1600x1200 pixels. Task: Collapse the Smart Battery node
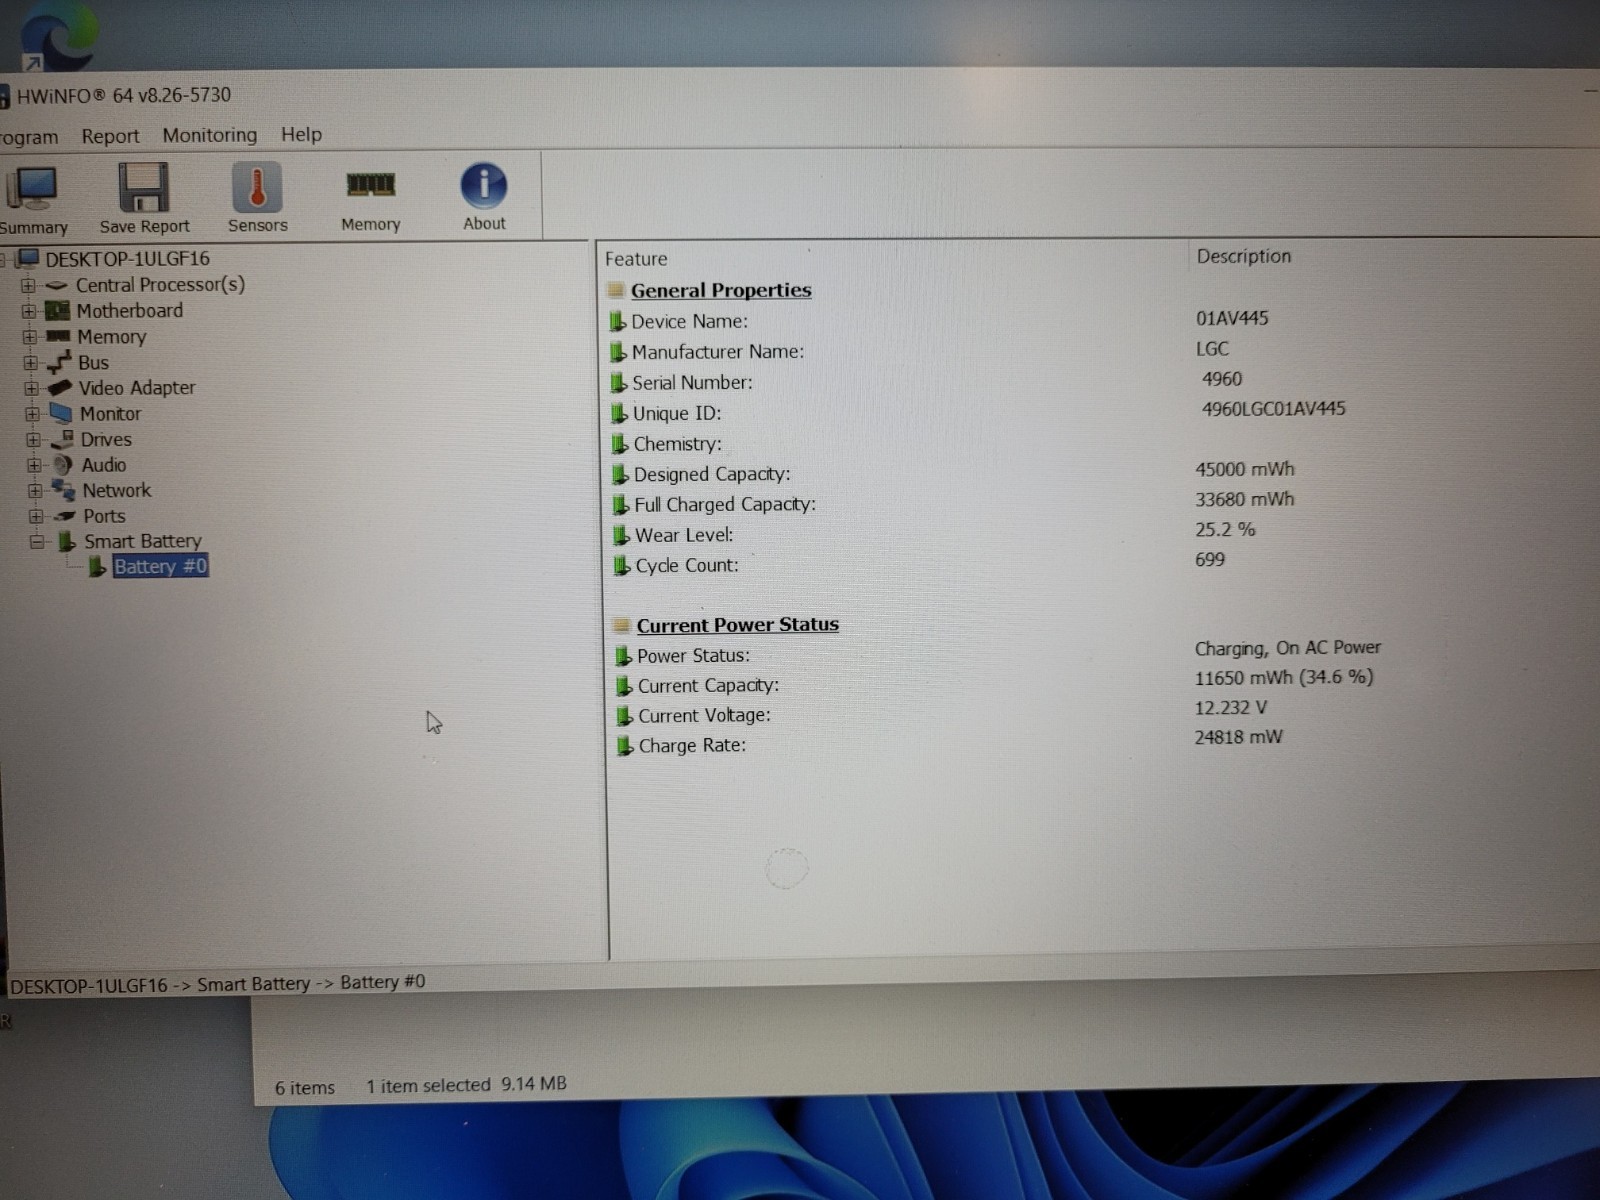tap(37, 542)
